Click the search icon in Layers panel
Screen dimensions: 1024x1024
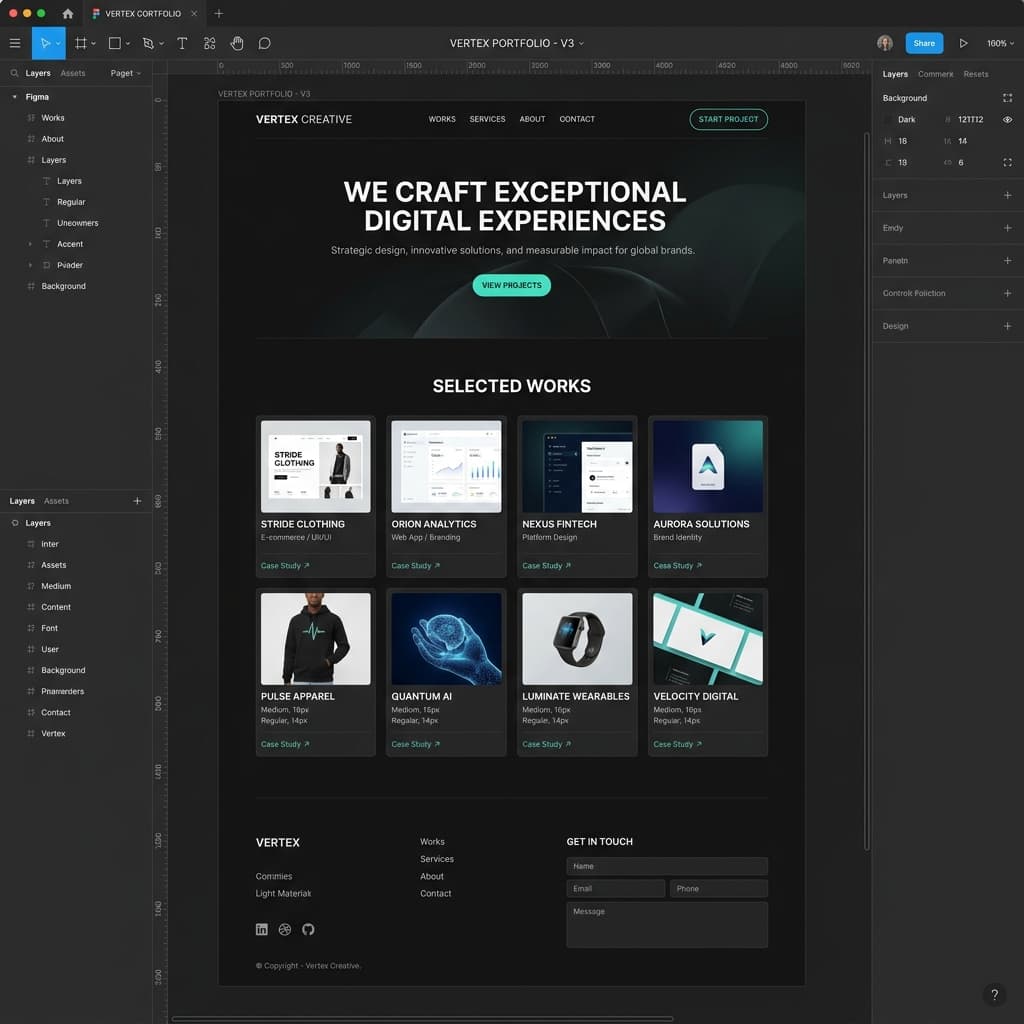14,73
